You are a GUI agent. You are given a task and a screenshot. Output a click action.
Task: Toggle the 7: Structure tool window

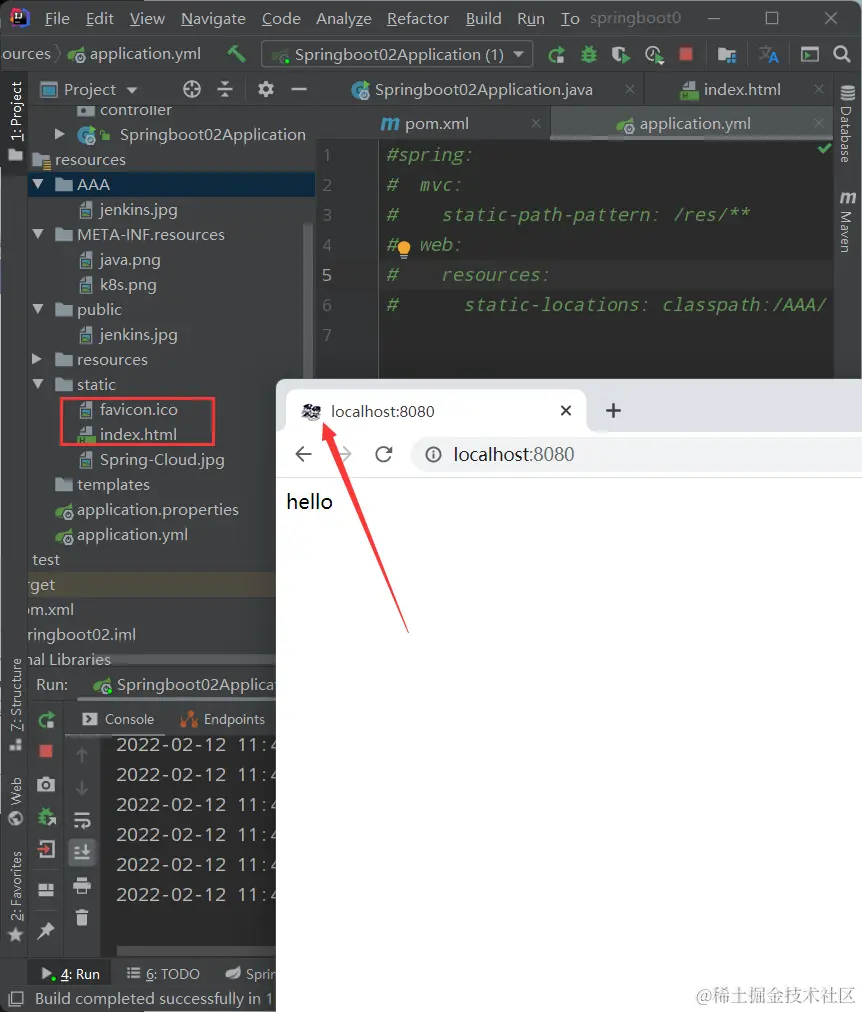coord(15,703)
